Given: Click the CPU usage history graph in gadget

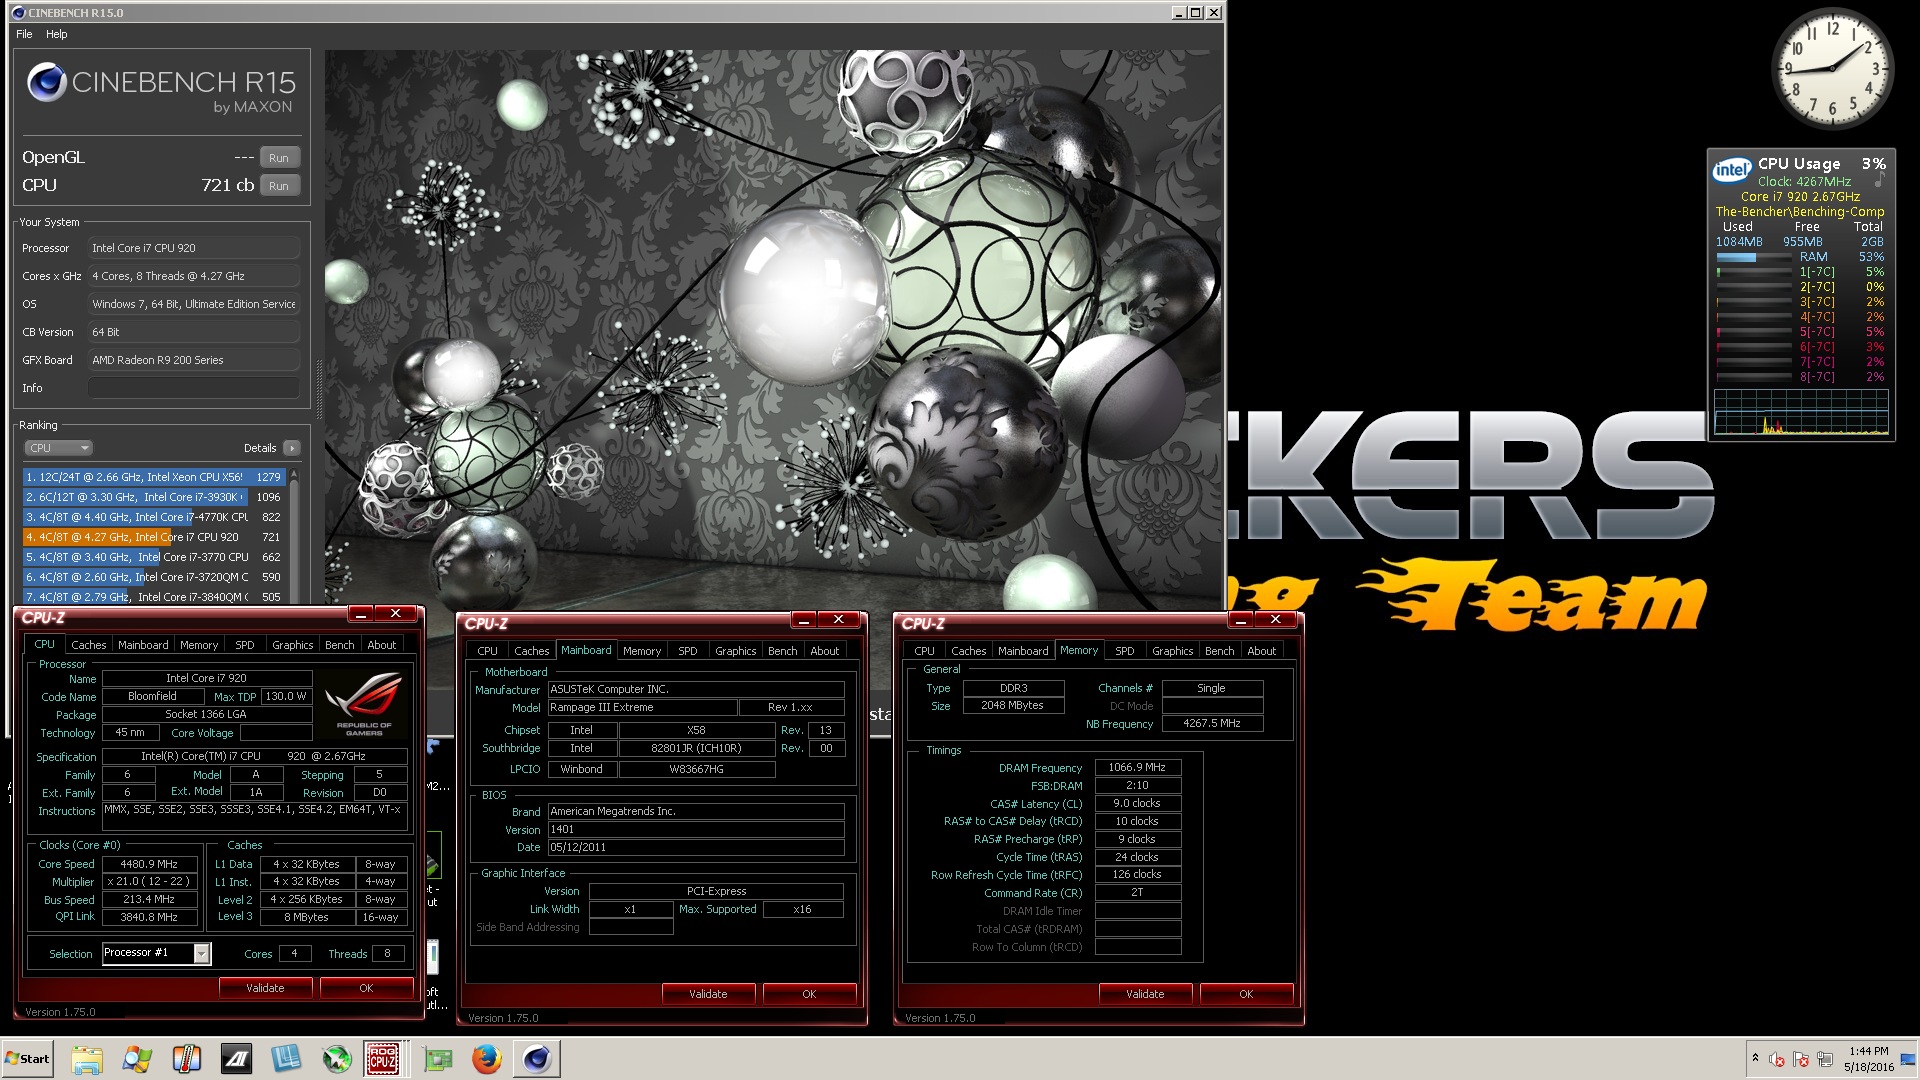Looking at the screenshot, I should [x=1802, y=412].
